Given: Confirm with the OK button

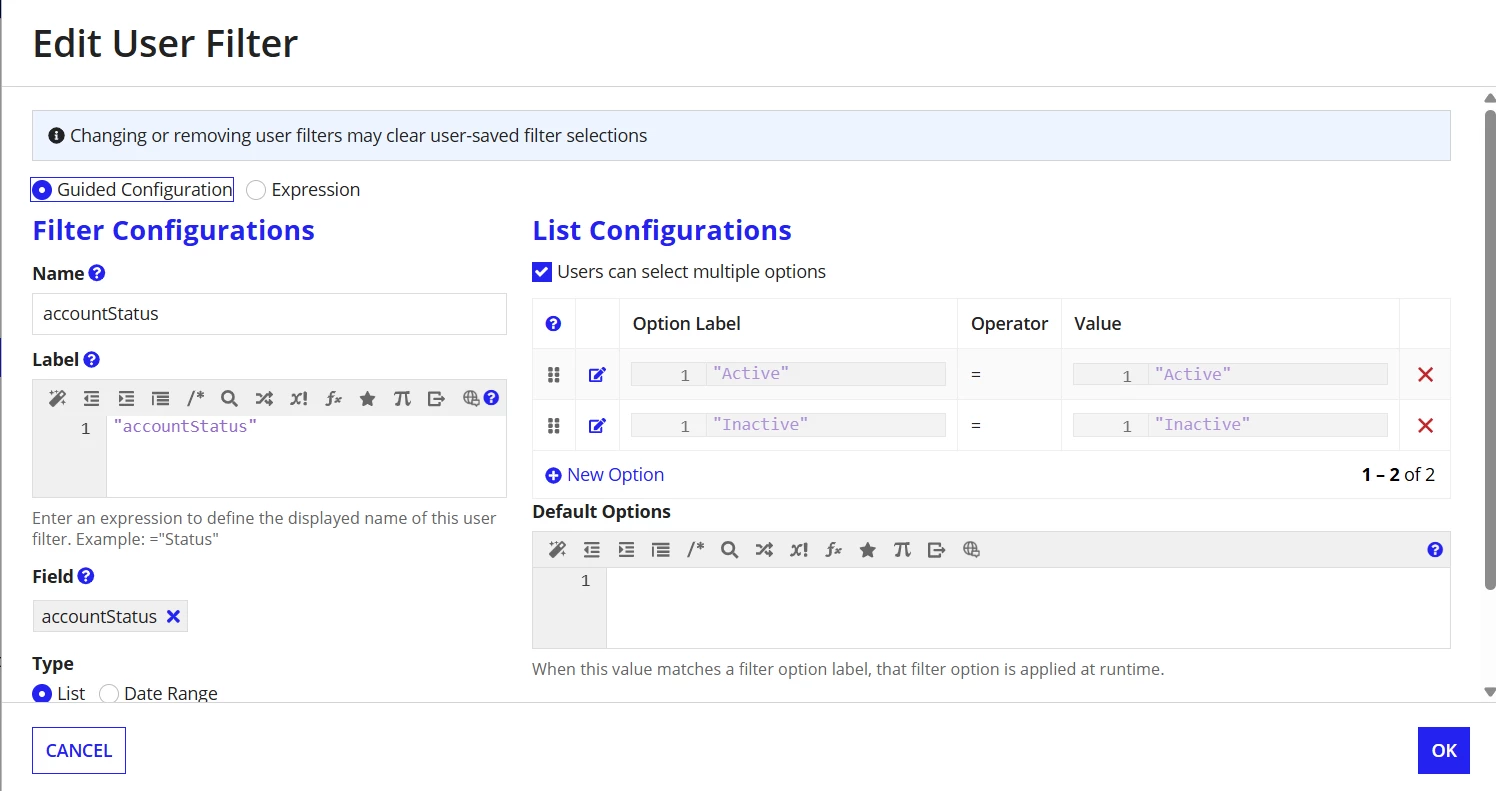Looking at the screenshot, I should point(1444,750).
